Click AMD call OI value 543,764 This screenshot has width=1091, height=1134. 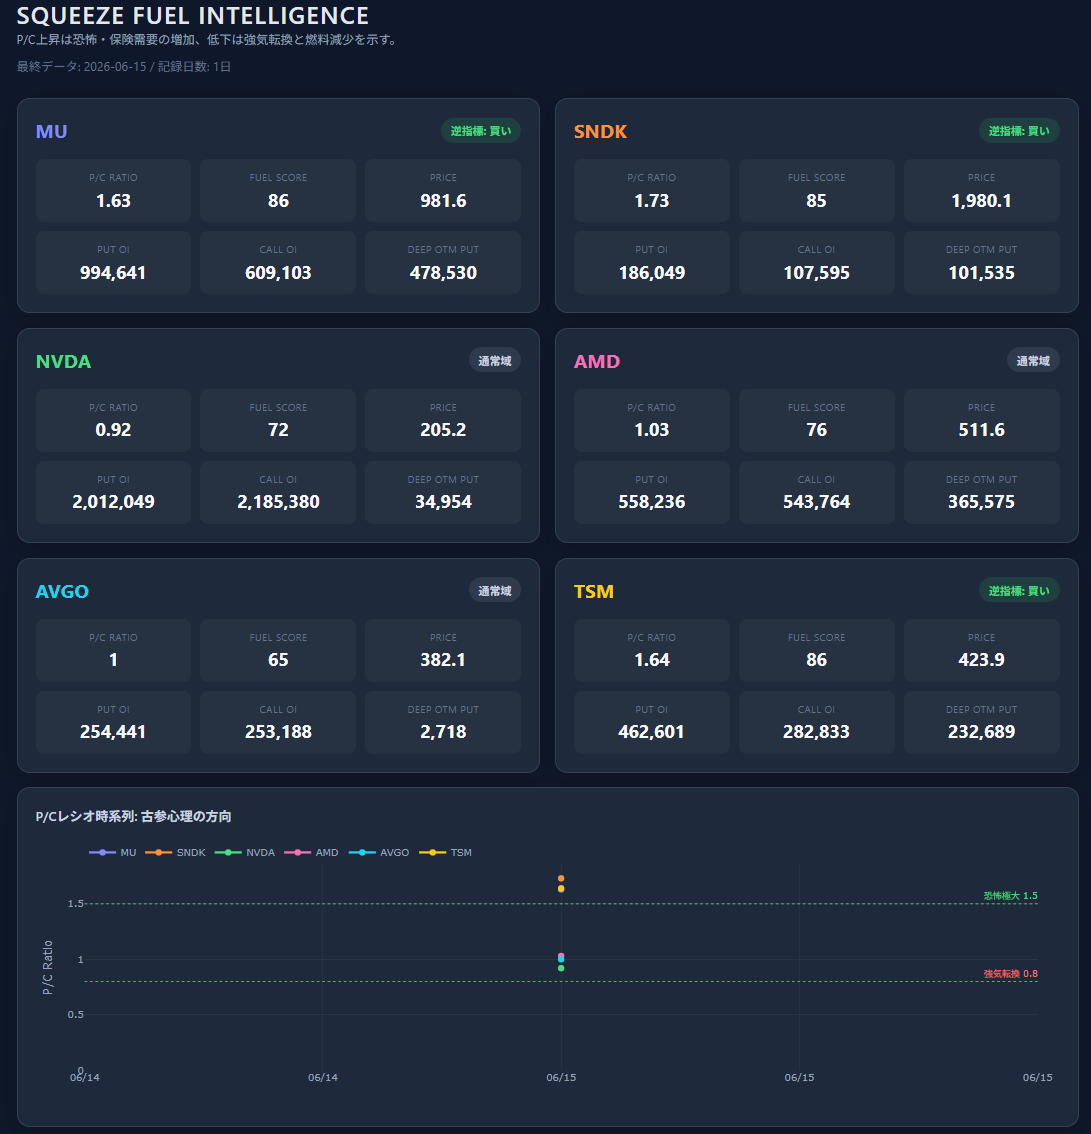pos(816,502)
